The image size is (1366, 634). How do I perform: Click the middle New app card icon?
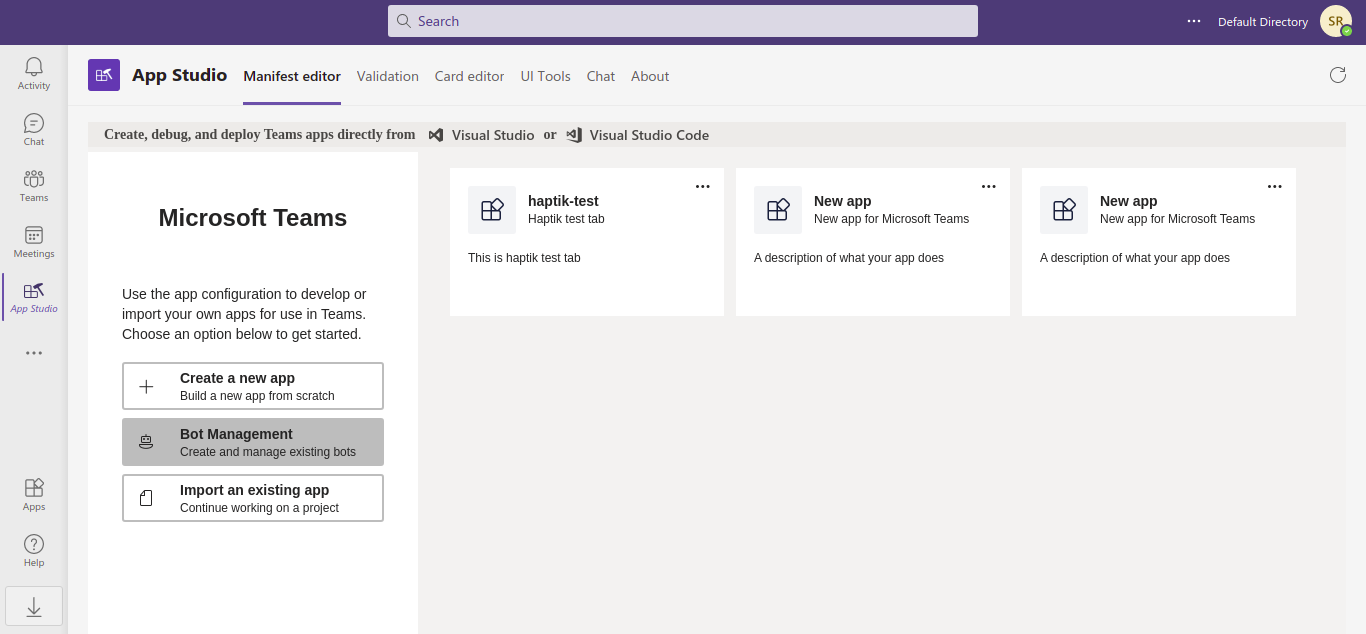[x=778, y=210]
